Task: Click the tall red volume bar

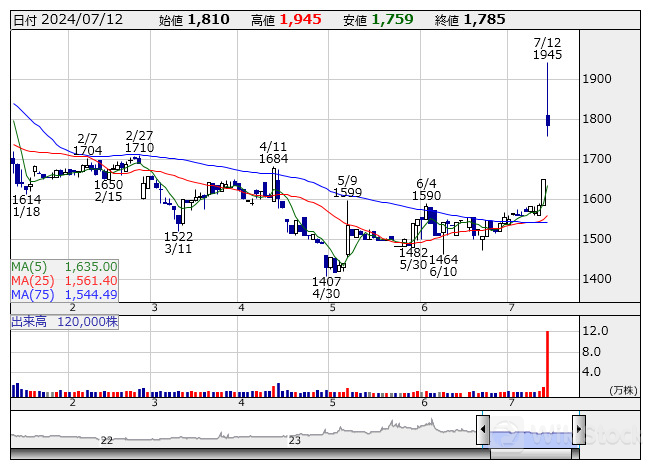Action: pos(547,364)
